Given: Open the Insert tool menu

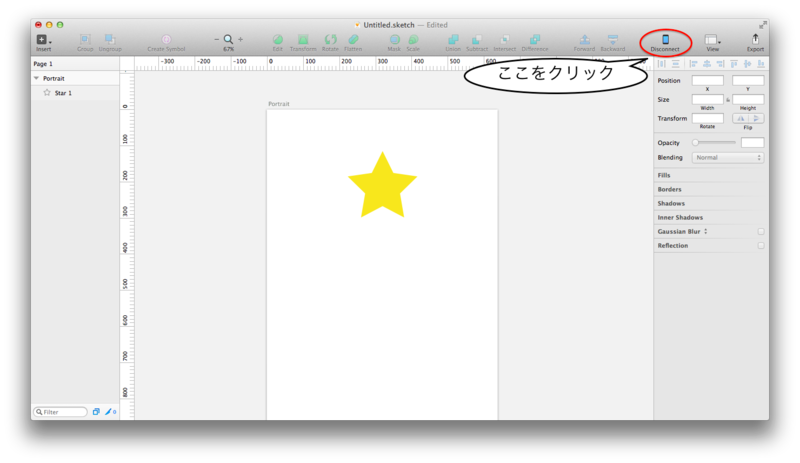Looking at the screenshot, I should coord(43,40).
